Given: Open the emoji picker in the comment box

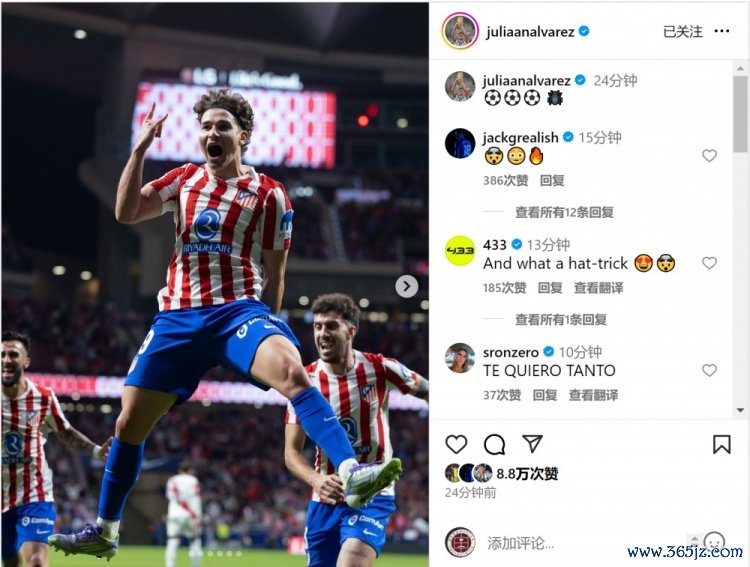Looking at the screenshot, I should pyautogui.click(x=714, y=542).
